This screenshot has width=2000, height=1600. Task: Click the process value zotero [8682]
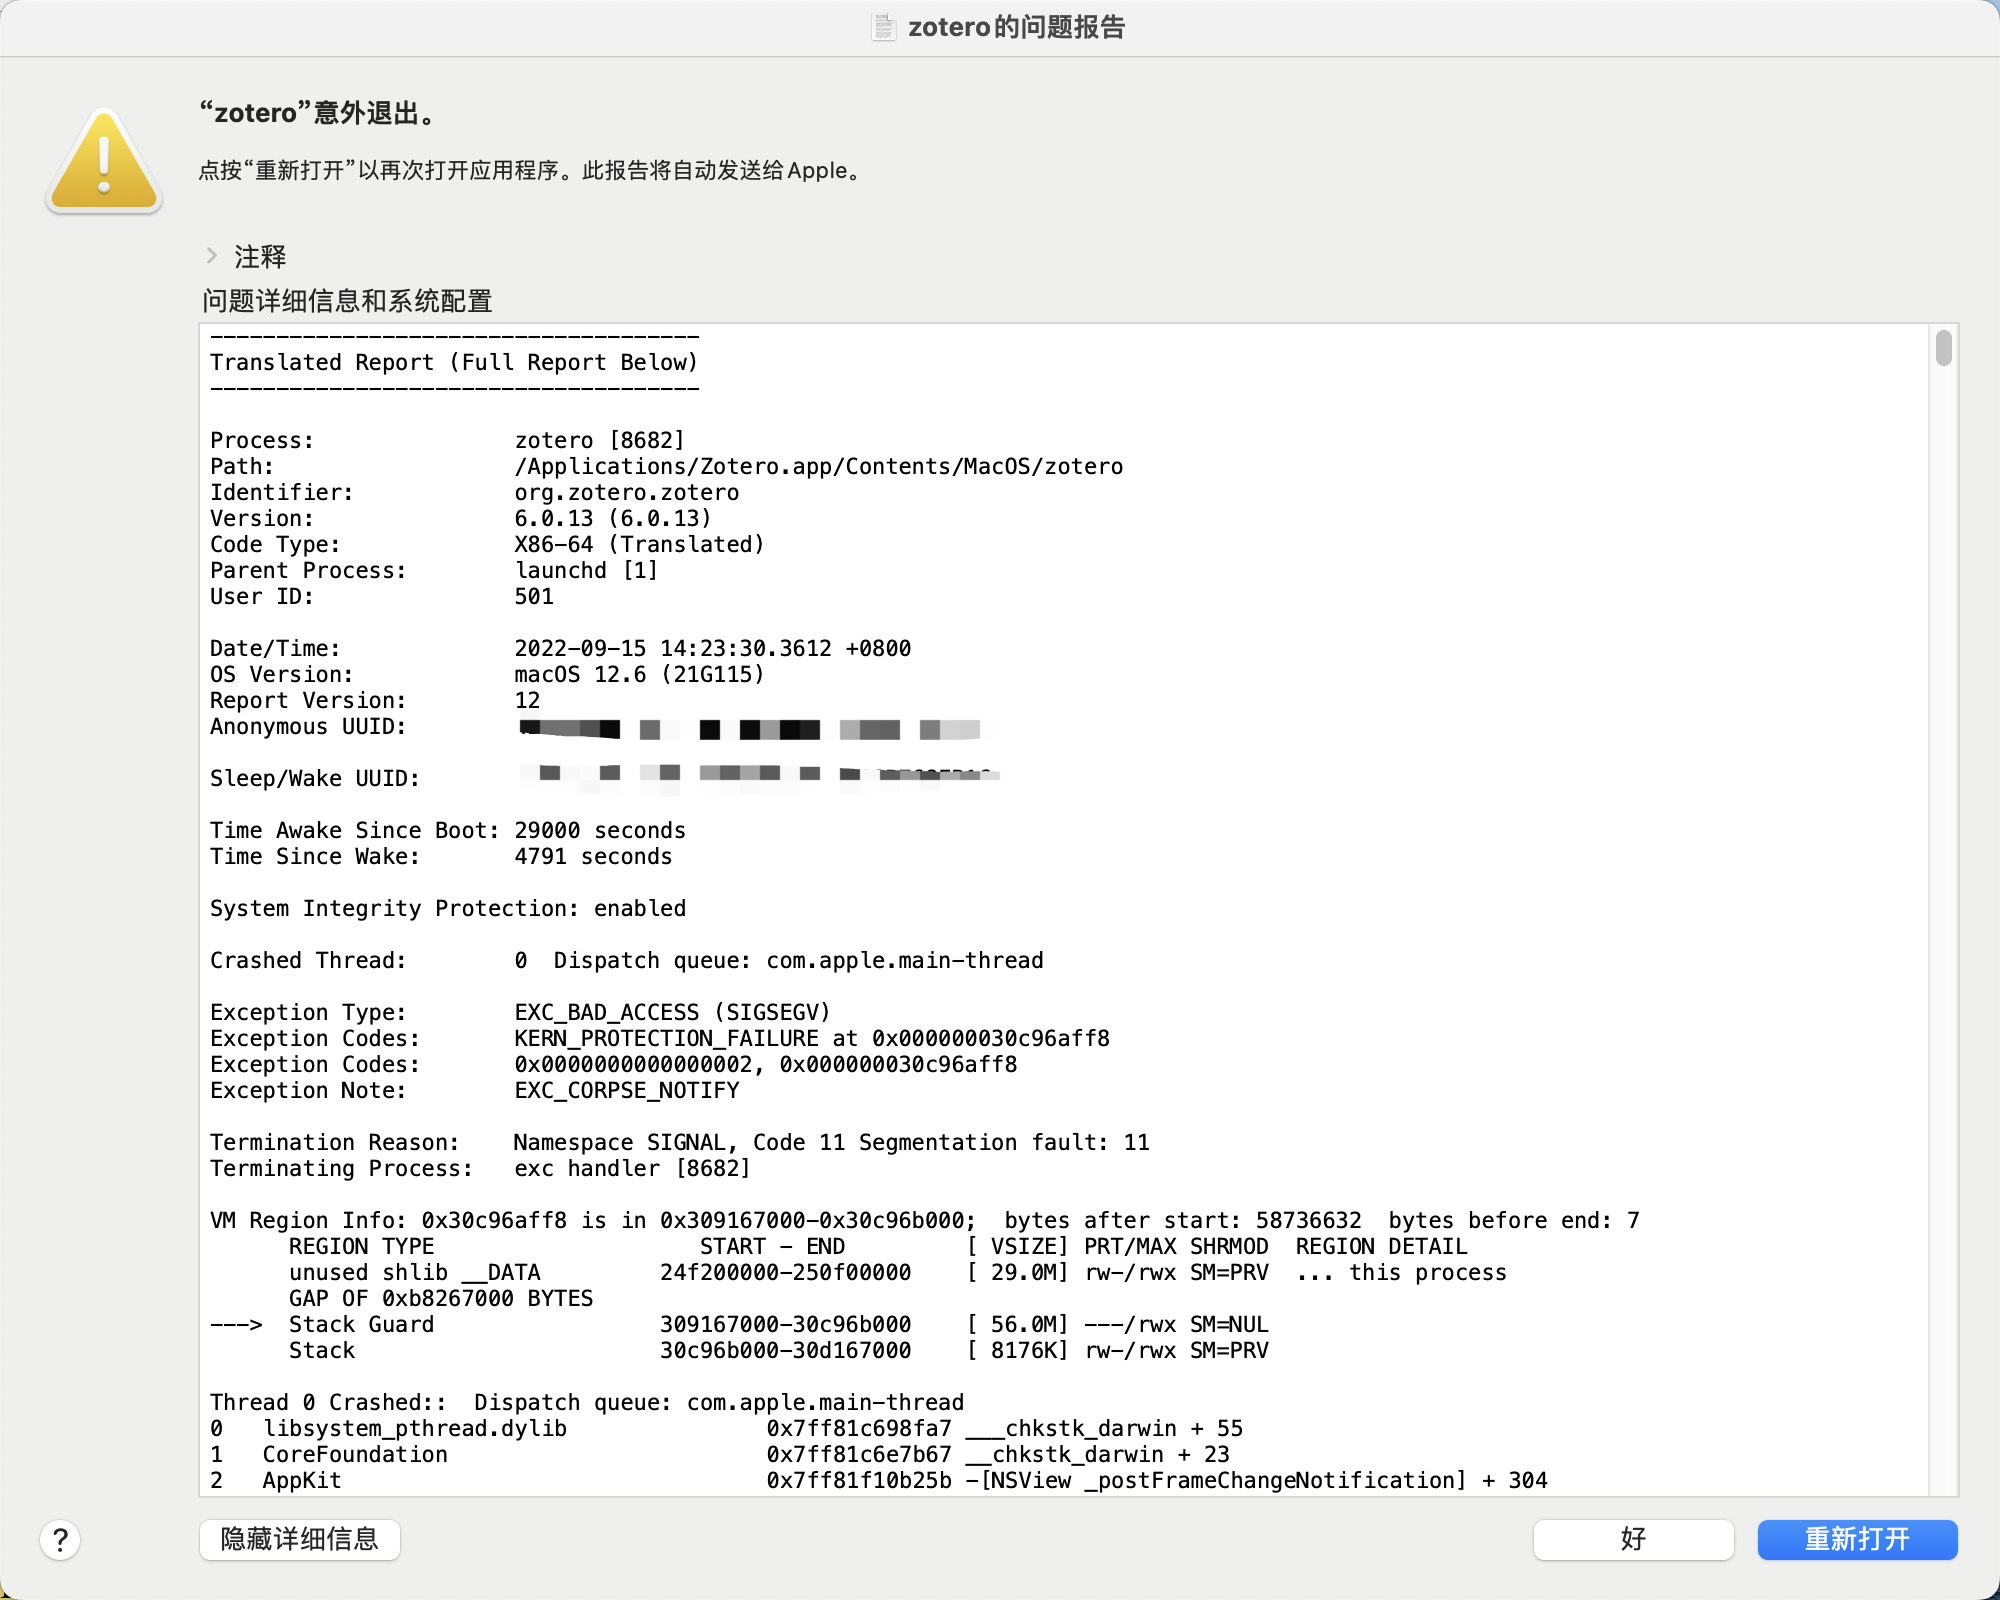[x=599, y=440]
